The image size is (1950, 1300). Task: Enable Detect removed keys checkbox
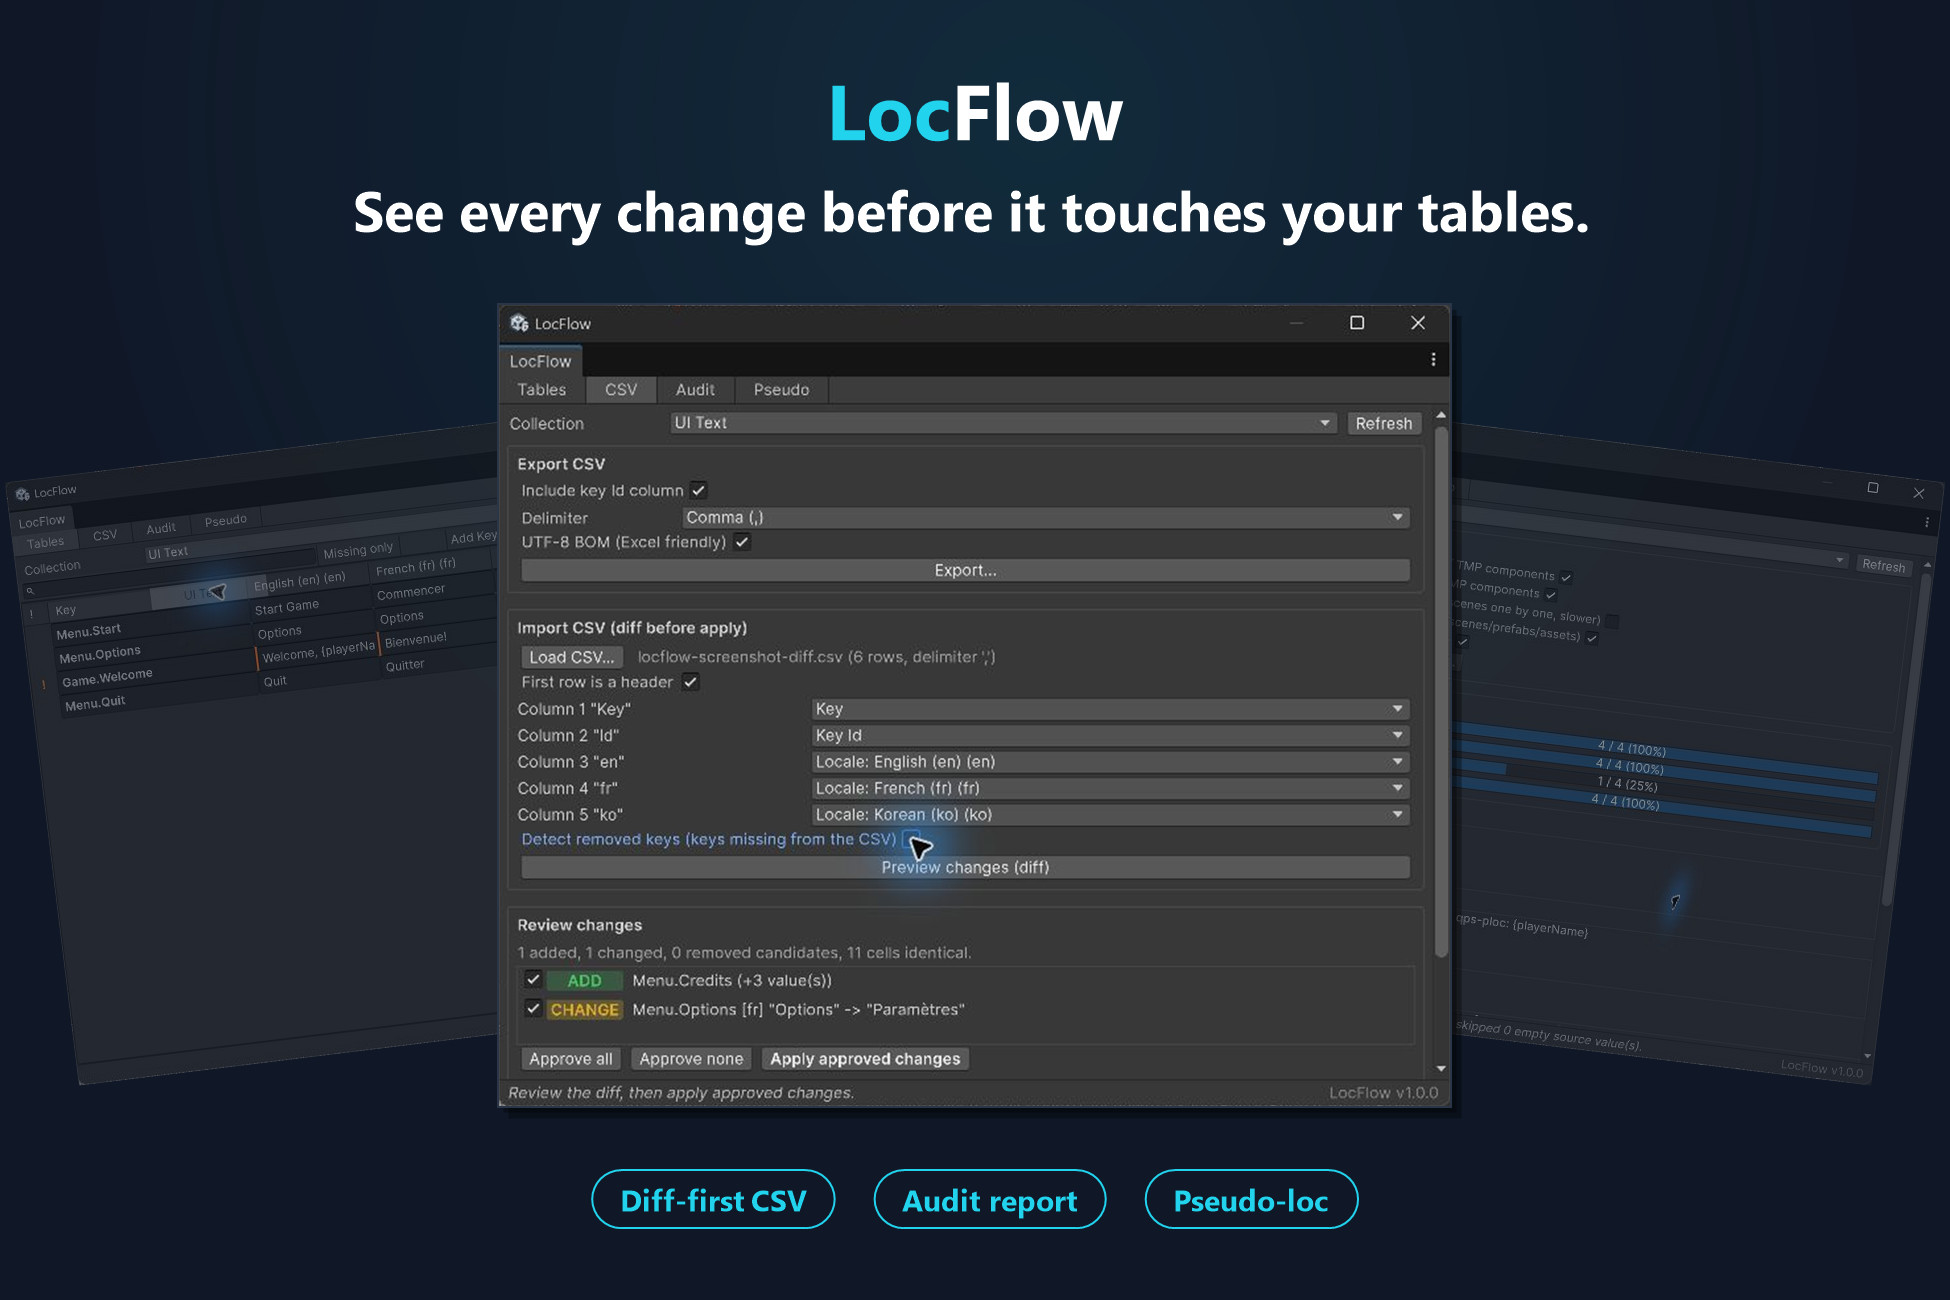[x=910, y=838]
